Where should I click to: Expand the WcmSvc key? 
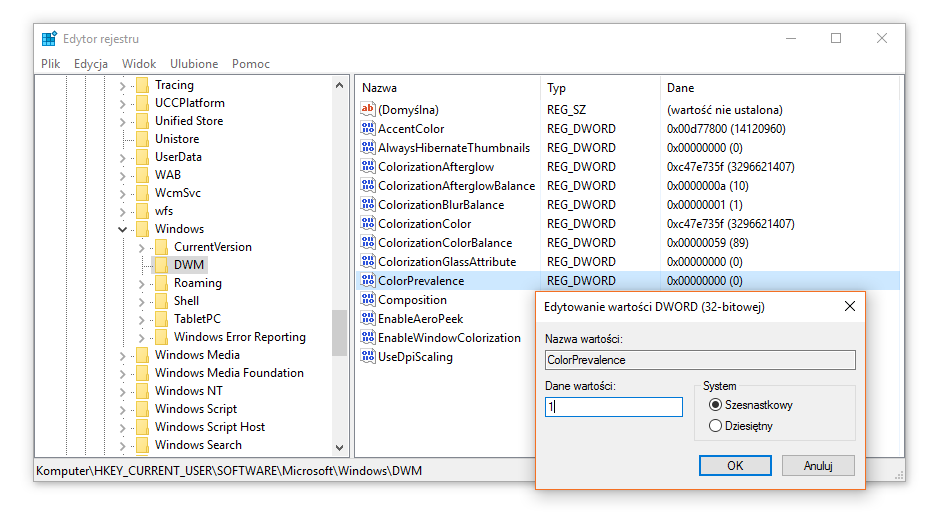(x=122, y=193)
